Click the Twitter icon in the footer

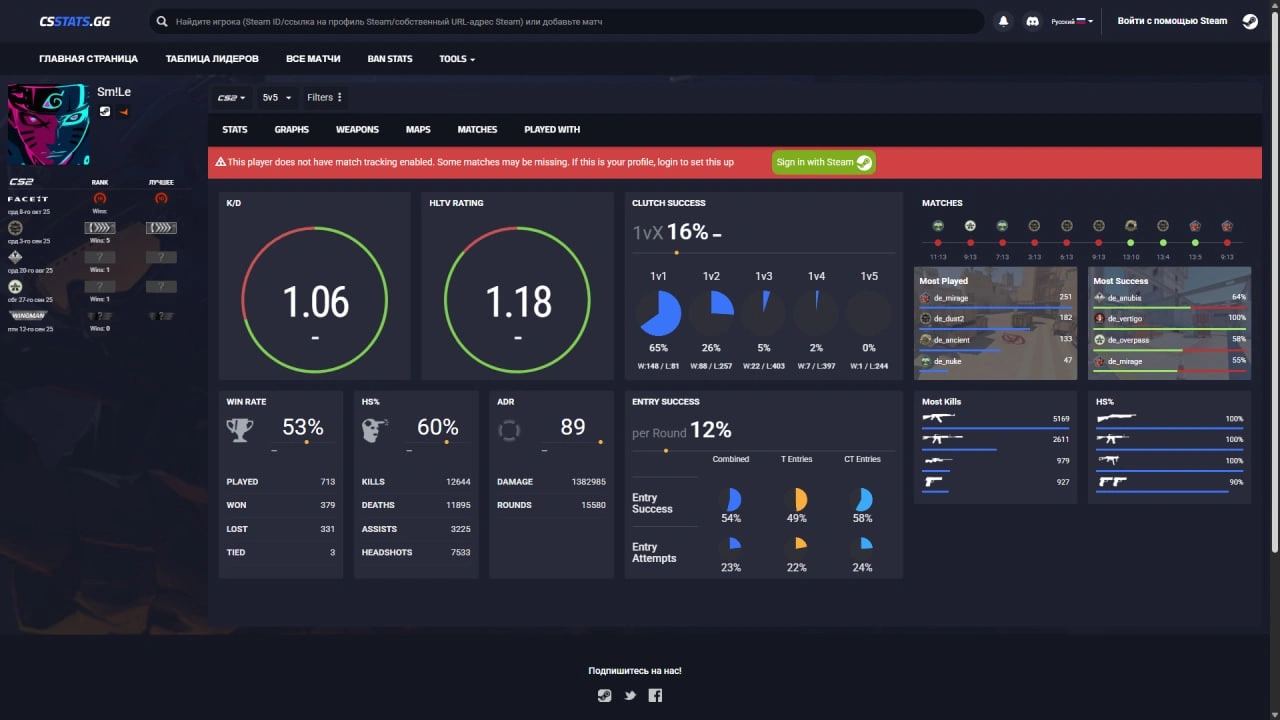coord(630,695)
